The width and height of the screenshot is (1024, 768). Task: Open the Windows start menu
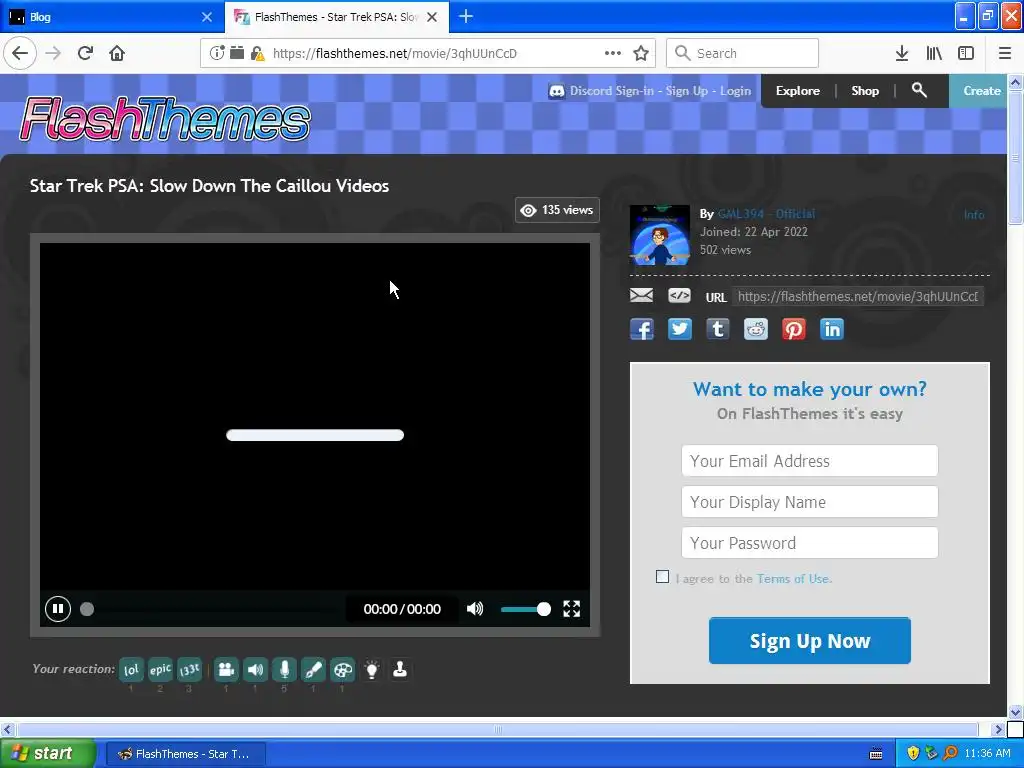click(48, 753)
